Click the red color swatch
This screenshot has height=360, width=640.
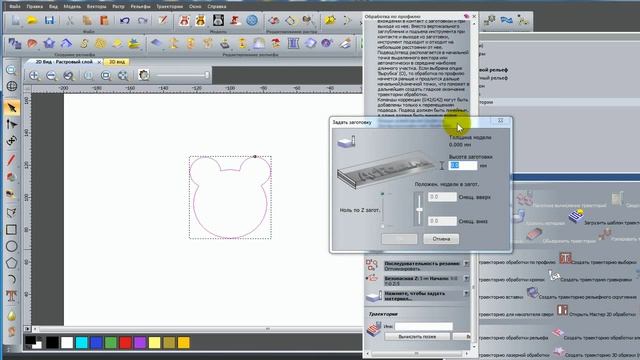point(125,342)
